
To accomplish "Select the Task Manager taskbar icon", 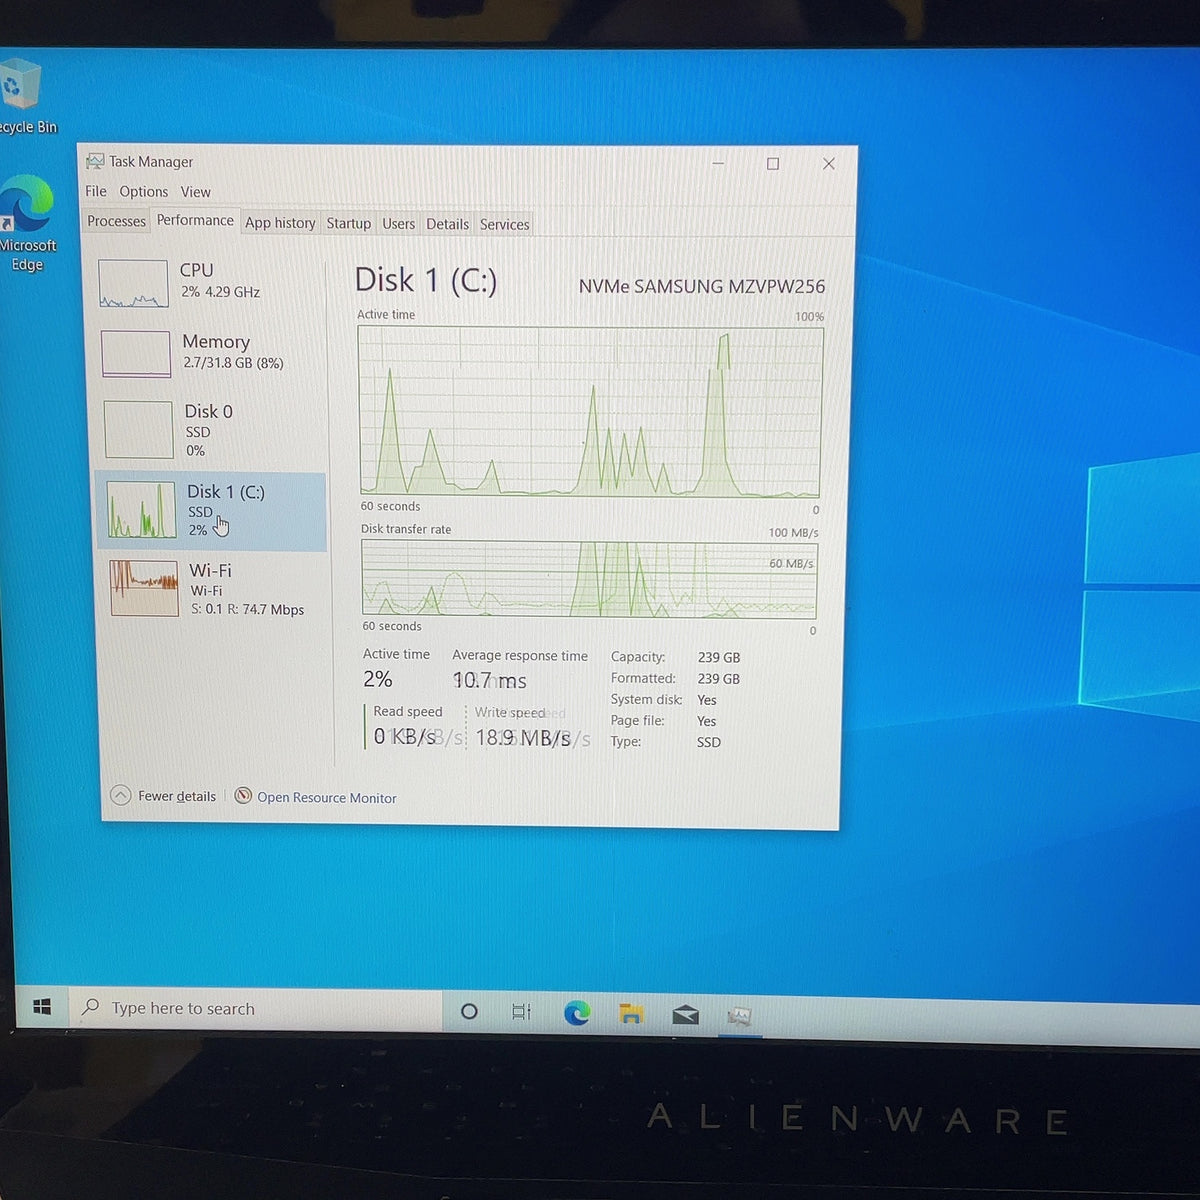I will pyautogui.click(x=739, y=1017).
